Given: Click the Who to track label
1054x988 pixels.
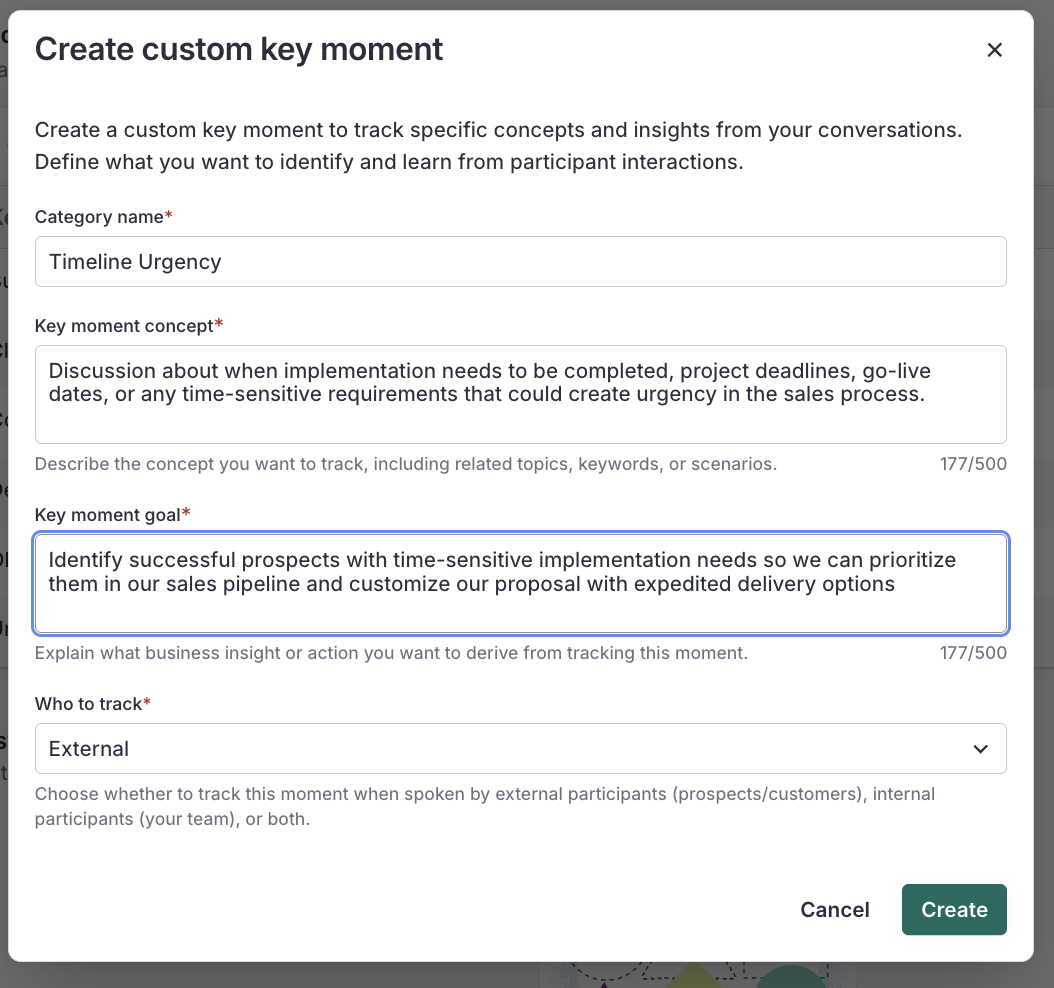Looking at the screenshot, I should [x=92, y=704].
